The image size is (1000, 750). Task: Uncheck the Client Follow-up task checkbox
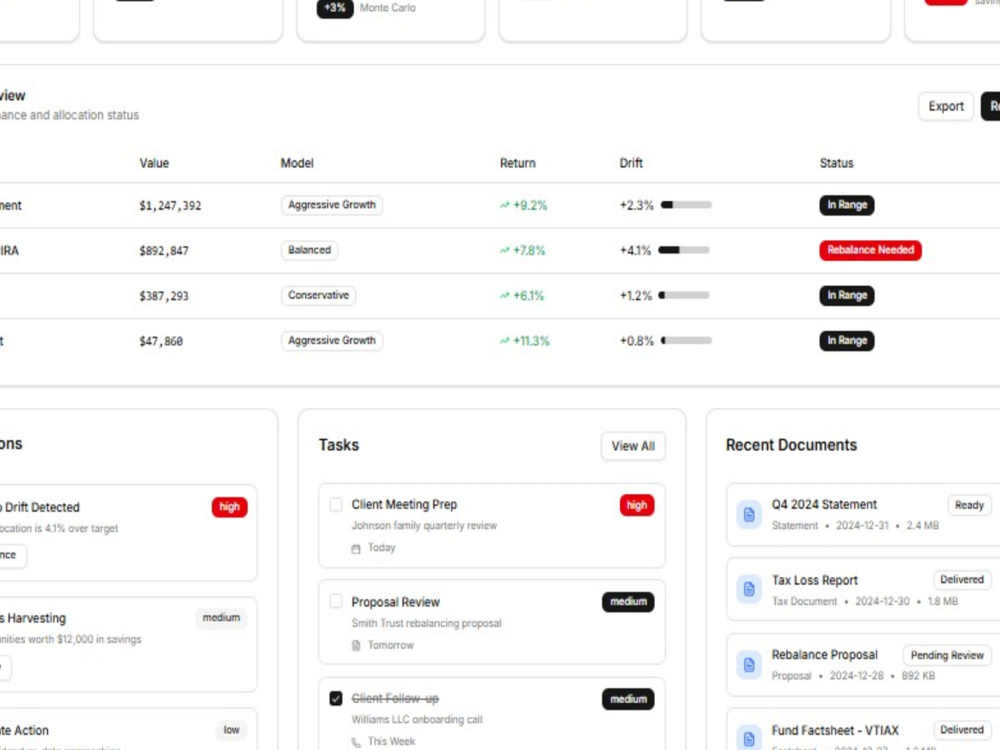point(335,698)
